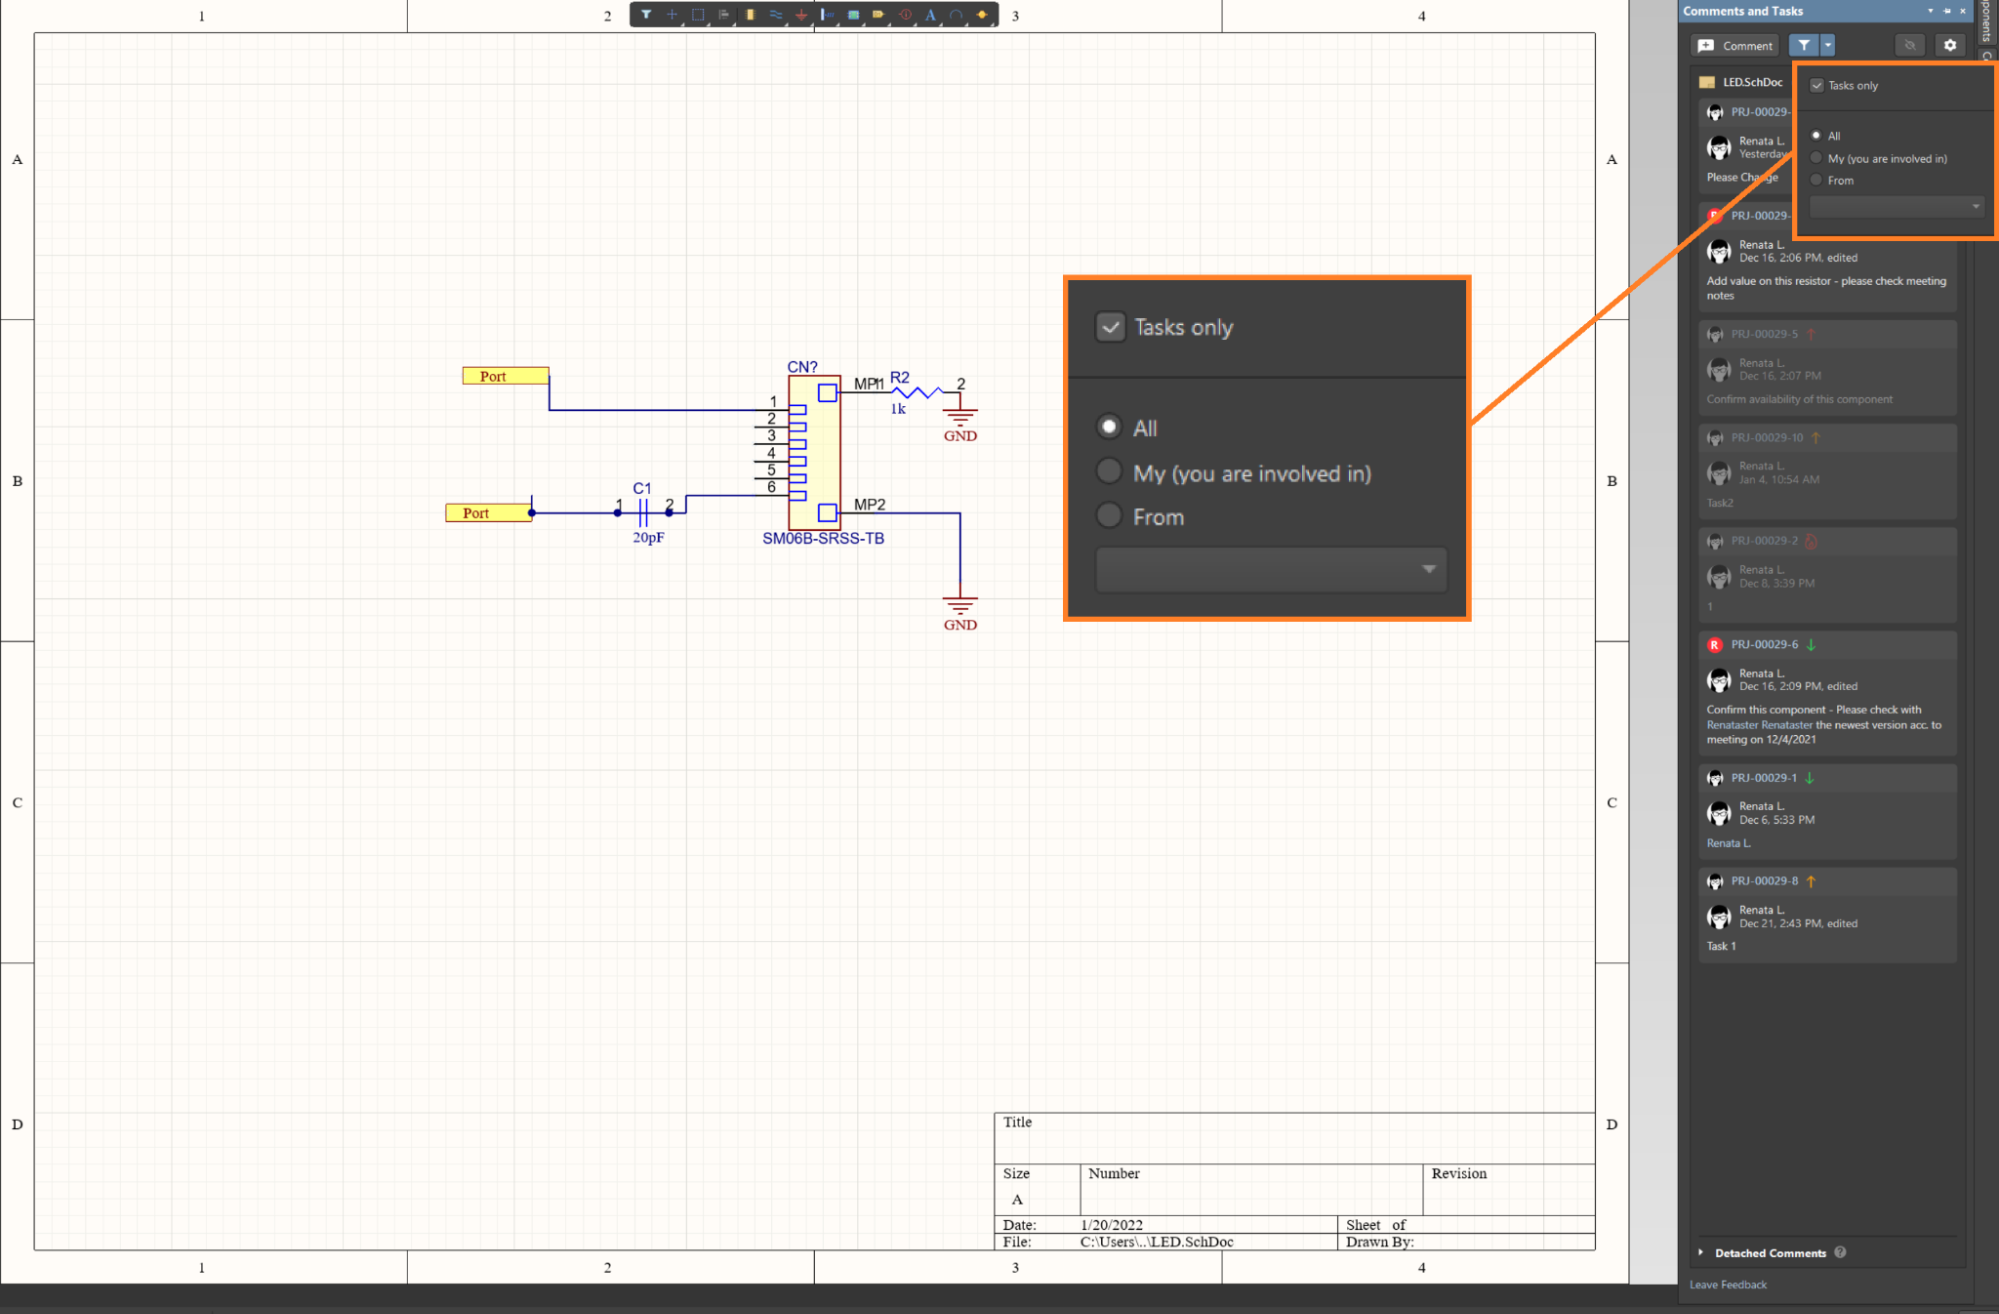The image size is (1999, 1314).
Task: Open the Comments and Tasks settings gear
Action: (1949, 45)
